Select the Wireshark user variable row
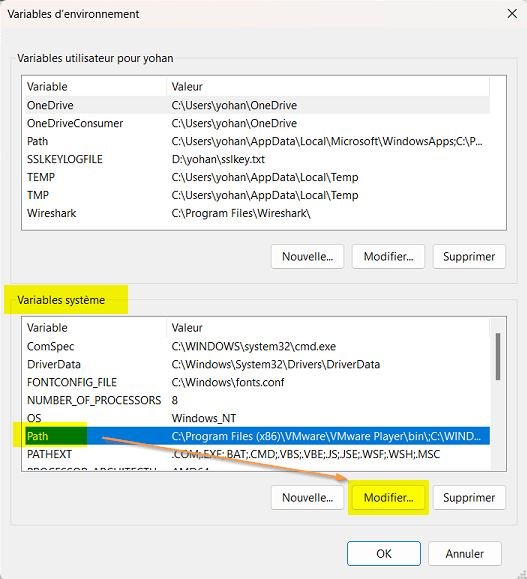The height and width of the screenshot is (579, 527). coord(258,213)
